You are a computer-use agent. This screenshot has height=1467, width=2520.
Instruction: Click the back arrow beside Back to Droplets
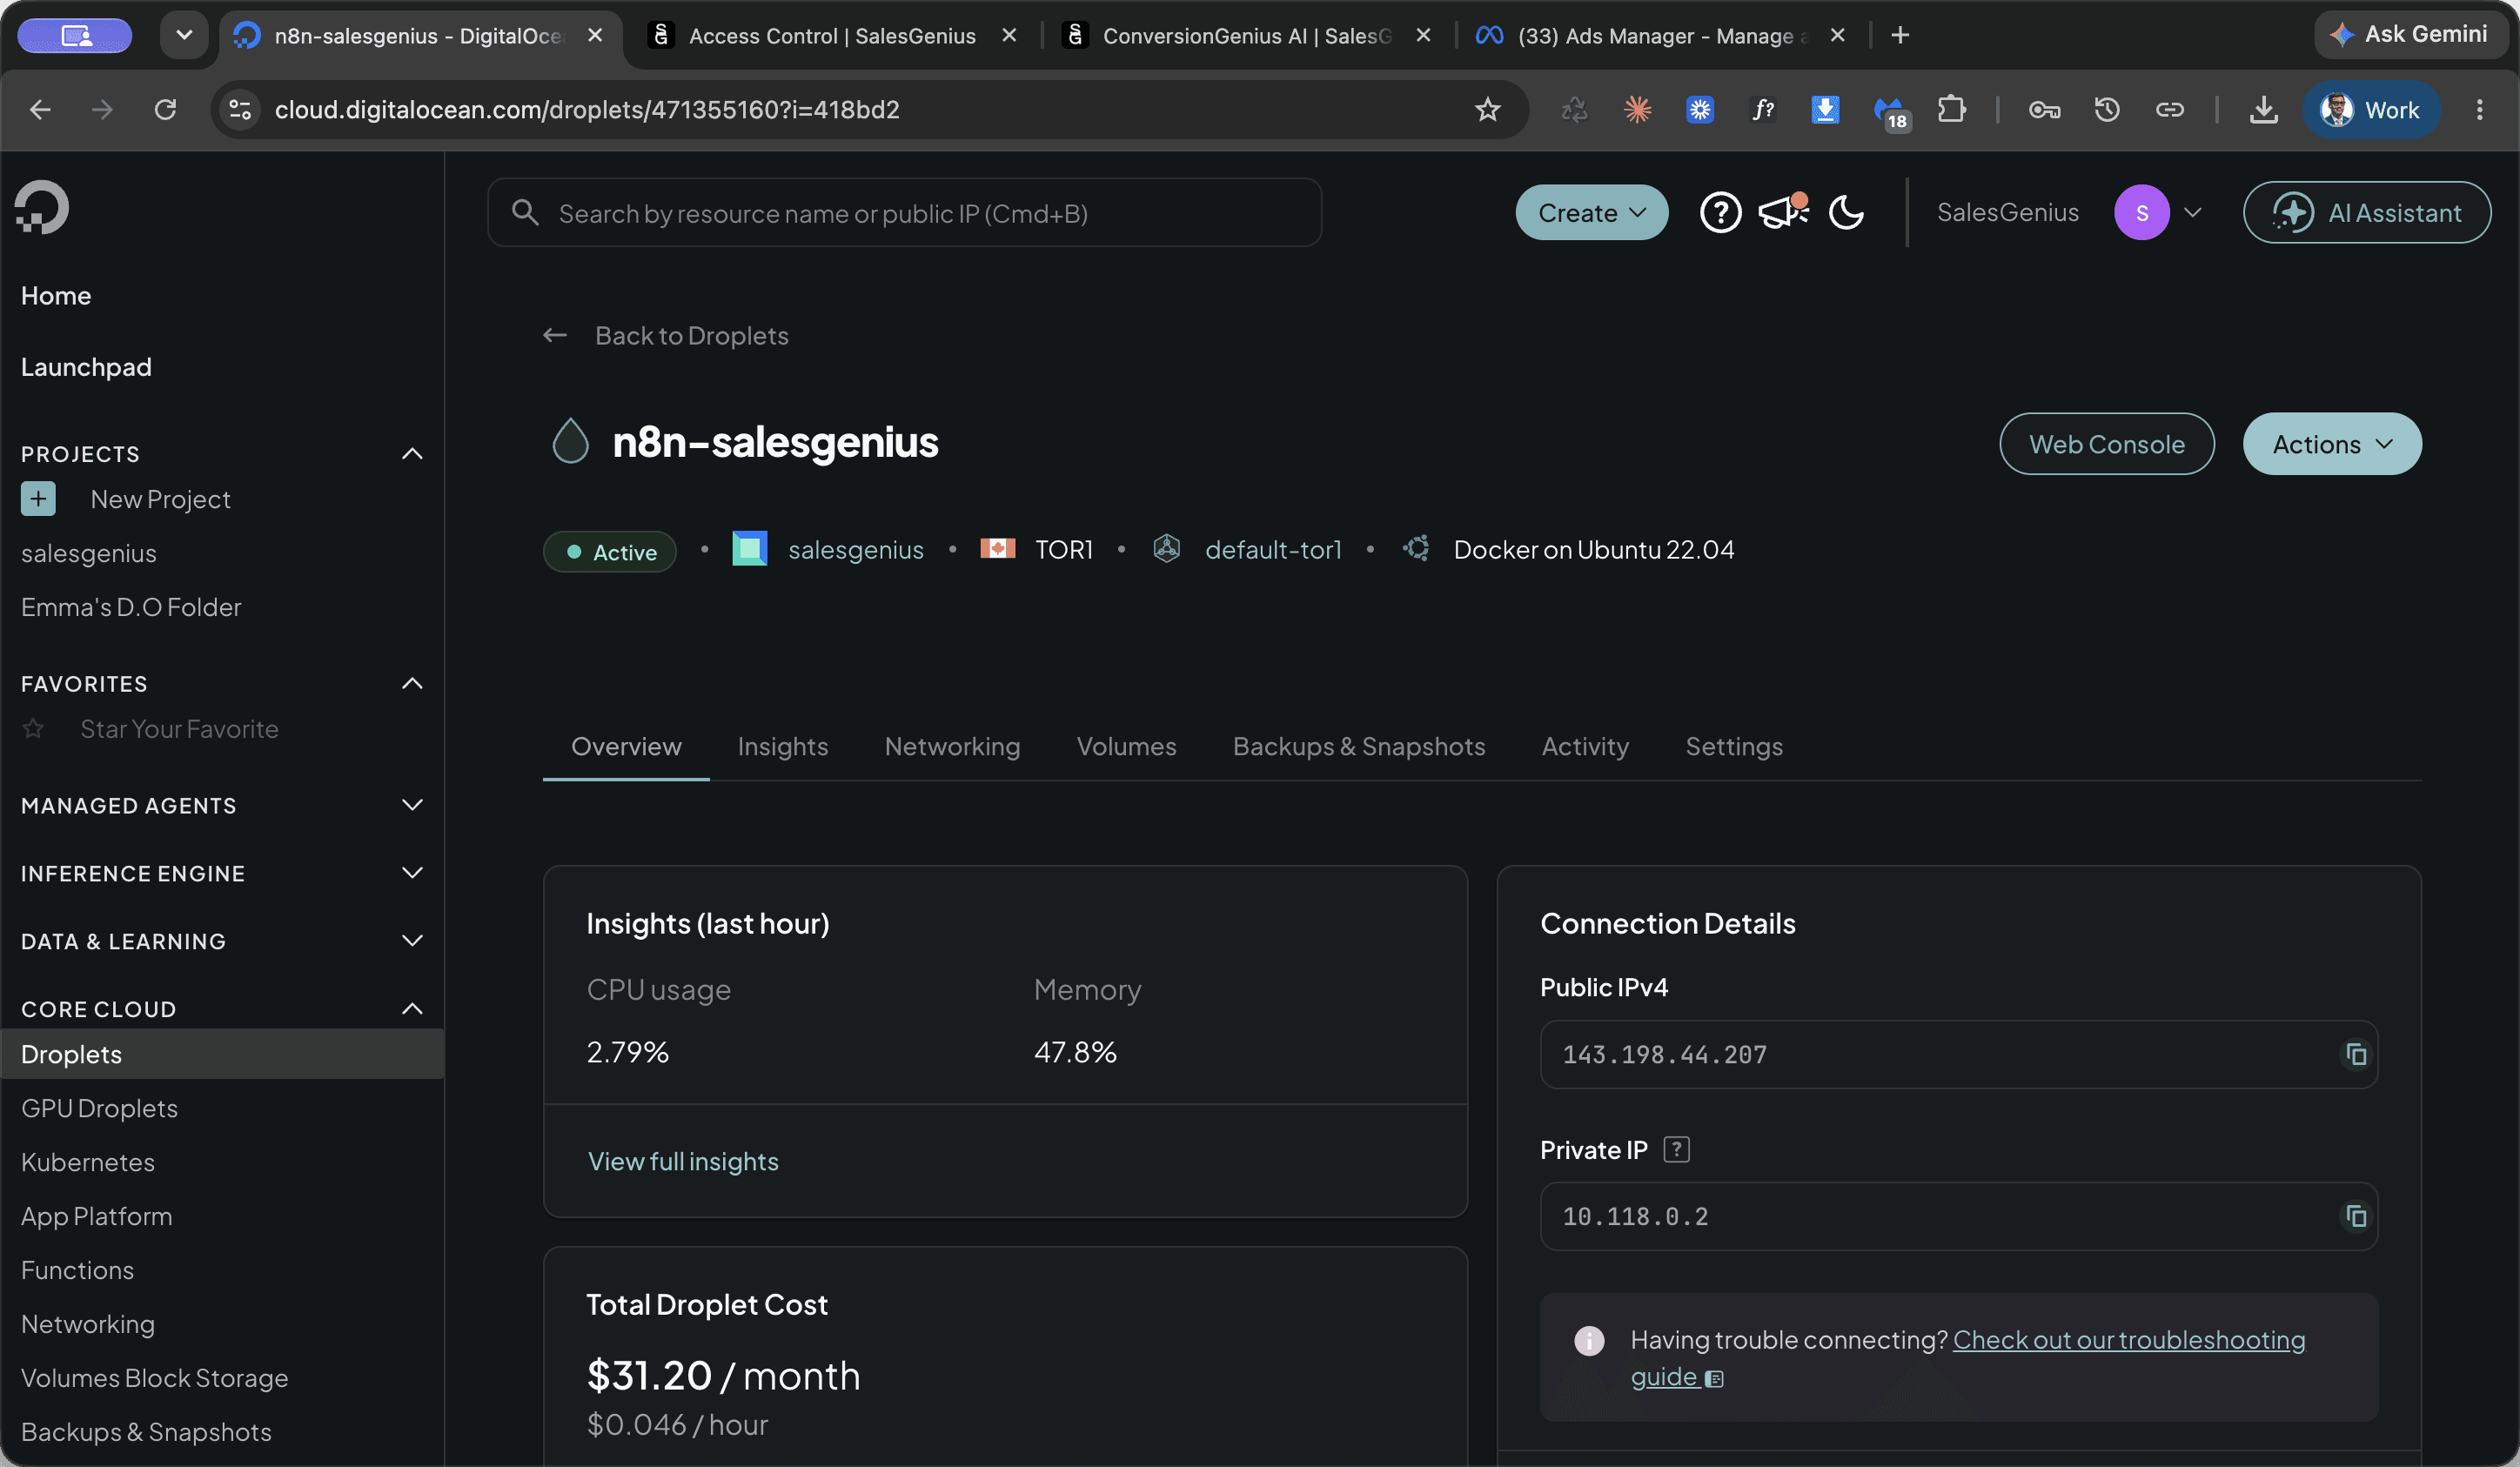pos(555,336)
